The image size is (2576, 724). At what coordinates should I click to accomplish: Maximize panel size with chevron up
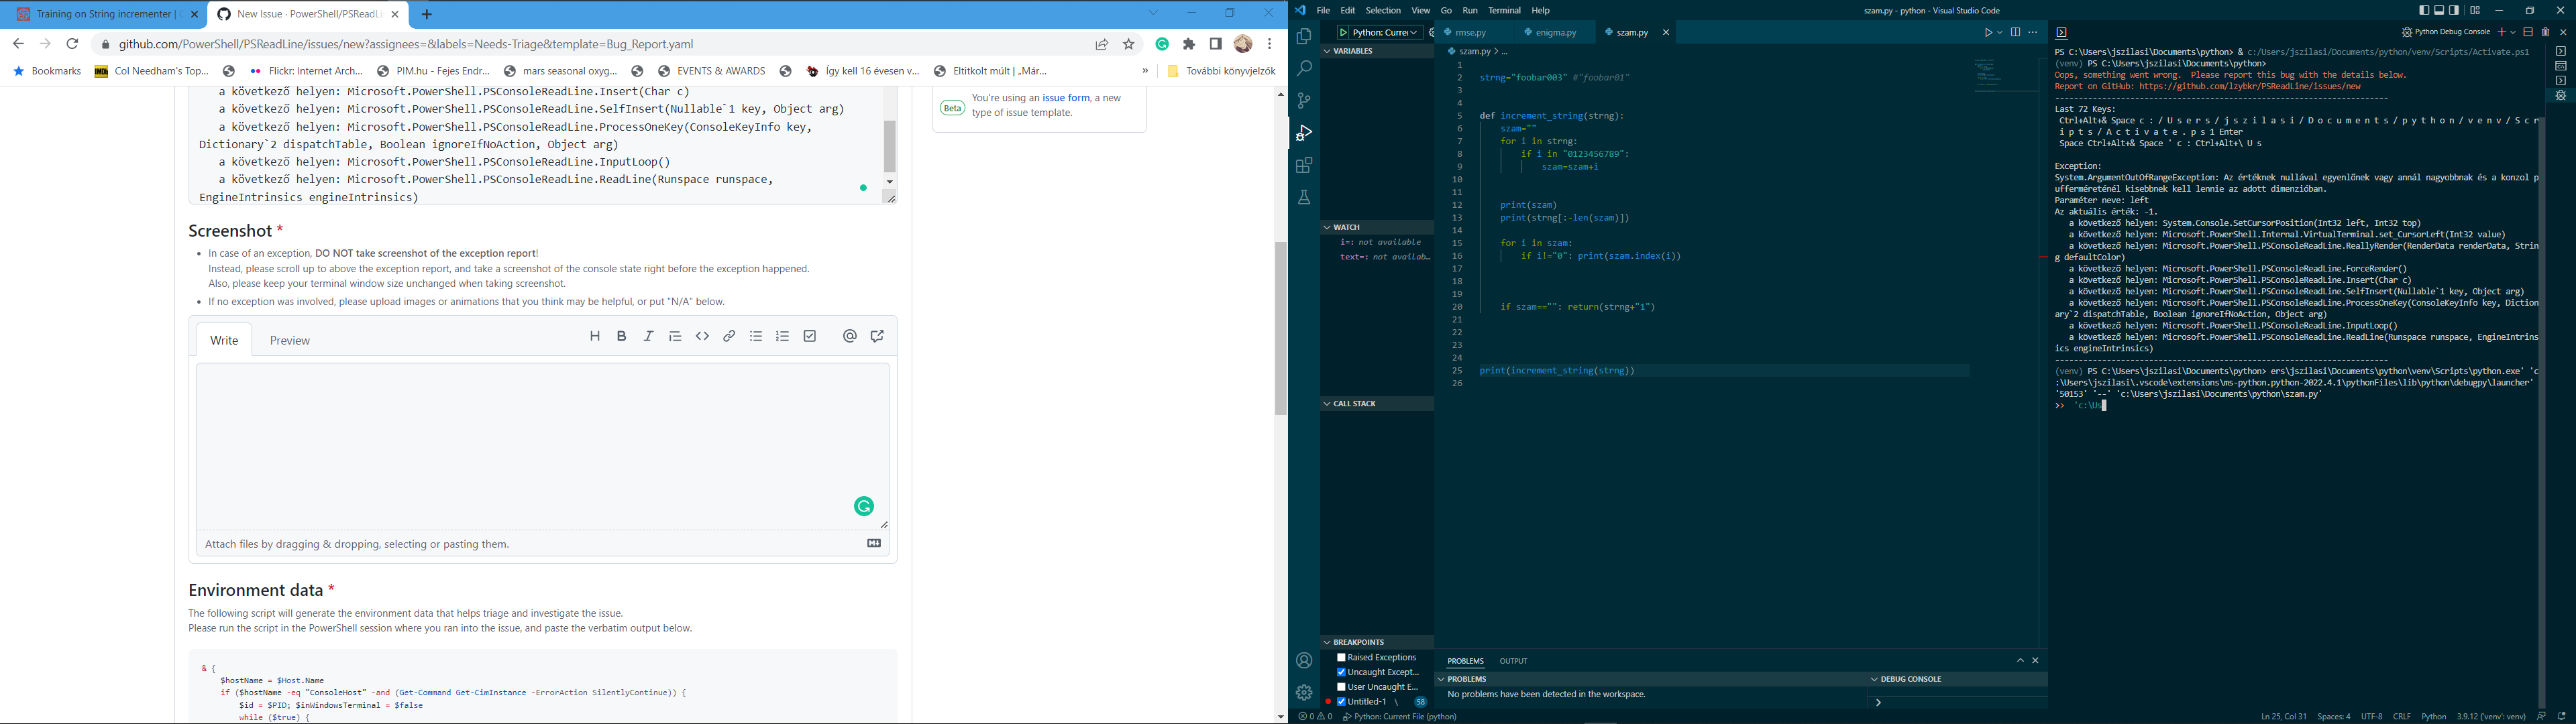[x=2020, y=661]
